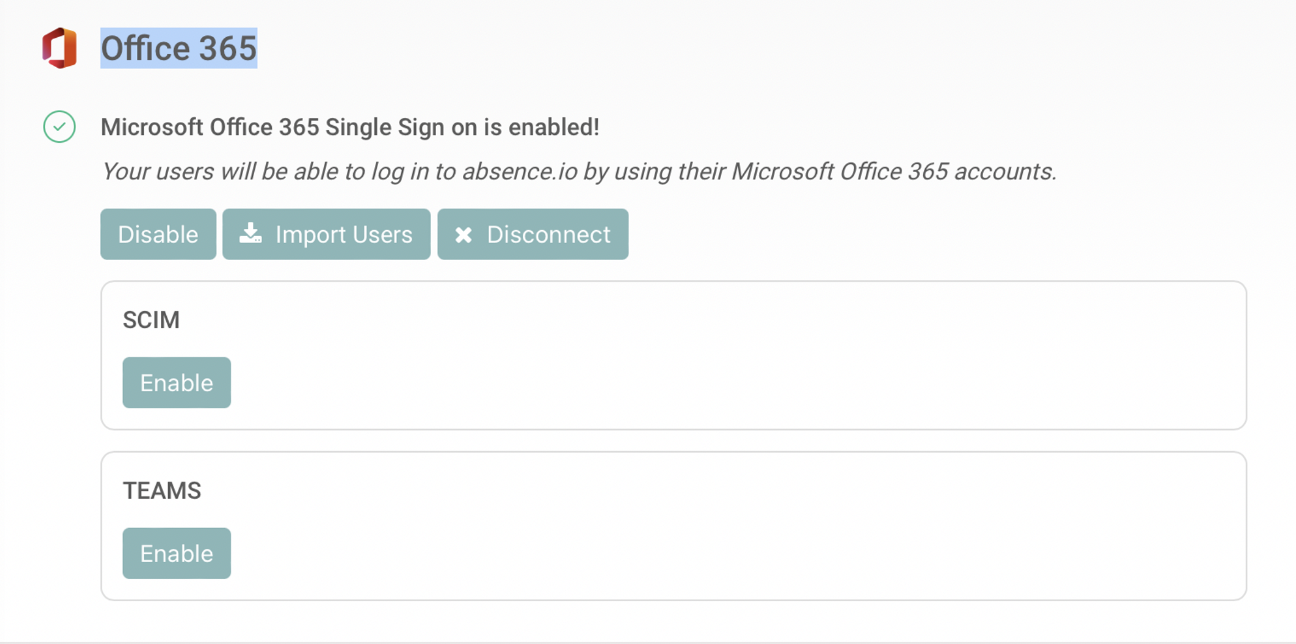Click the TEAMS section title
This screenshot has height=644, width=1296.
[162, 491]
